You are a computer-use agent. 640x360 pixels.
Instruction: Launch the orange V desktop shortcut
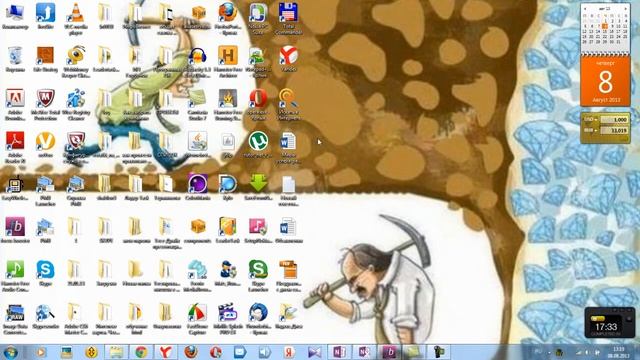(x=45, y=145)
